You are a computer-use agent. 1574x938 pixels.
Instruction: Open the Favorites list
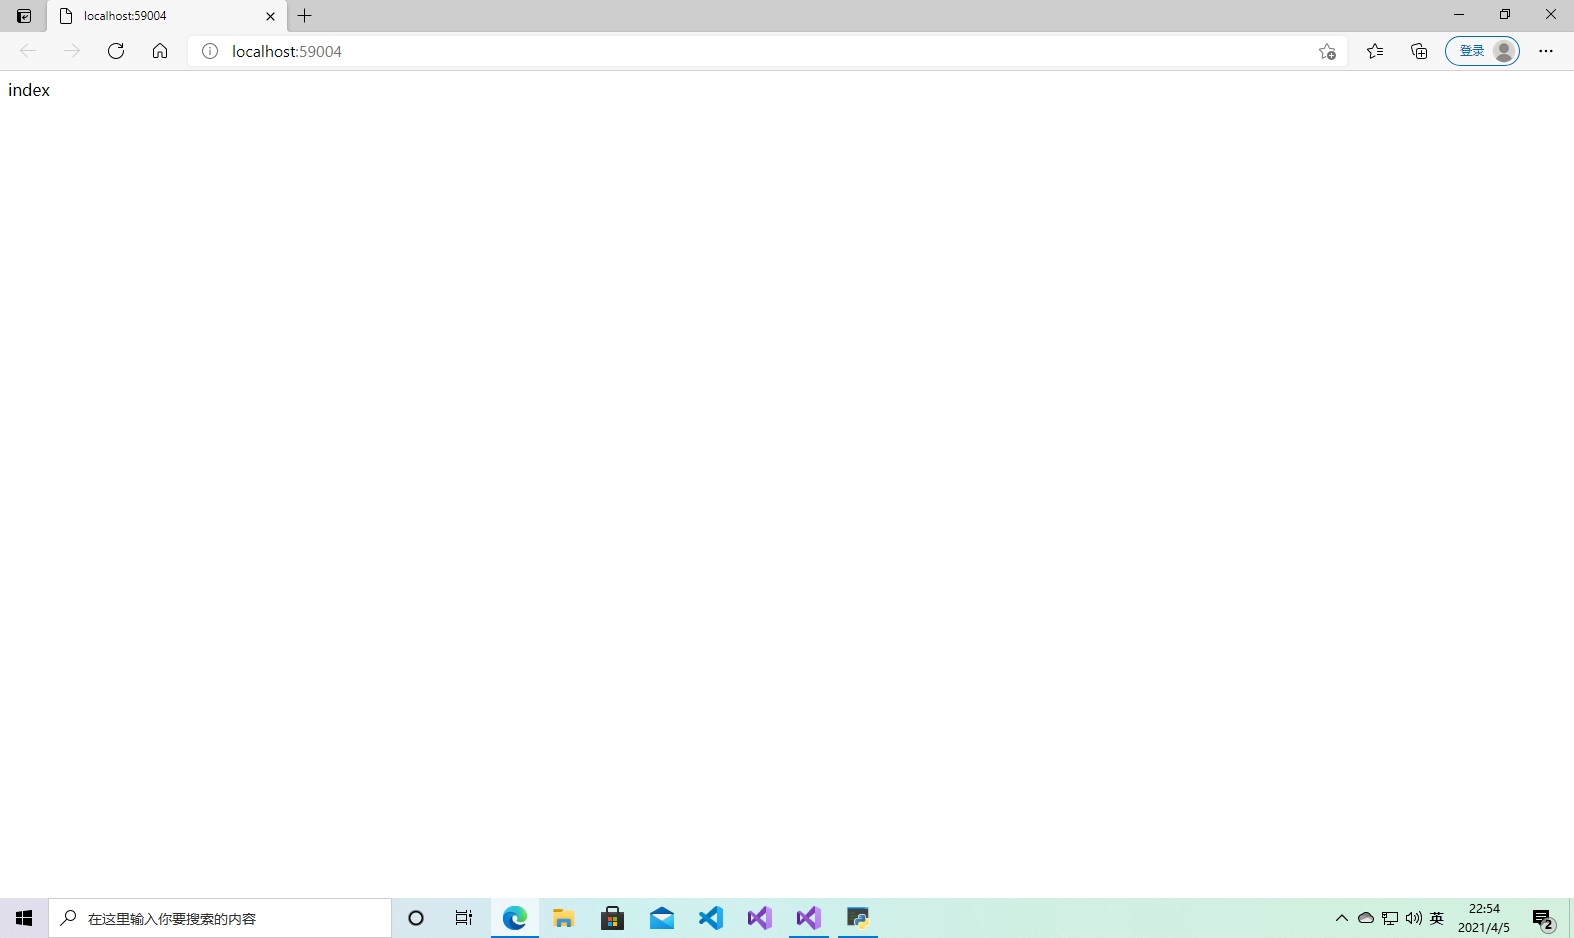point(1375,51)
